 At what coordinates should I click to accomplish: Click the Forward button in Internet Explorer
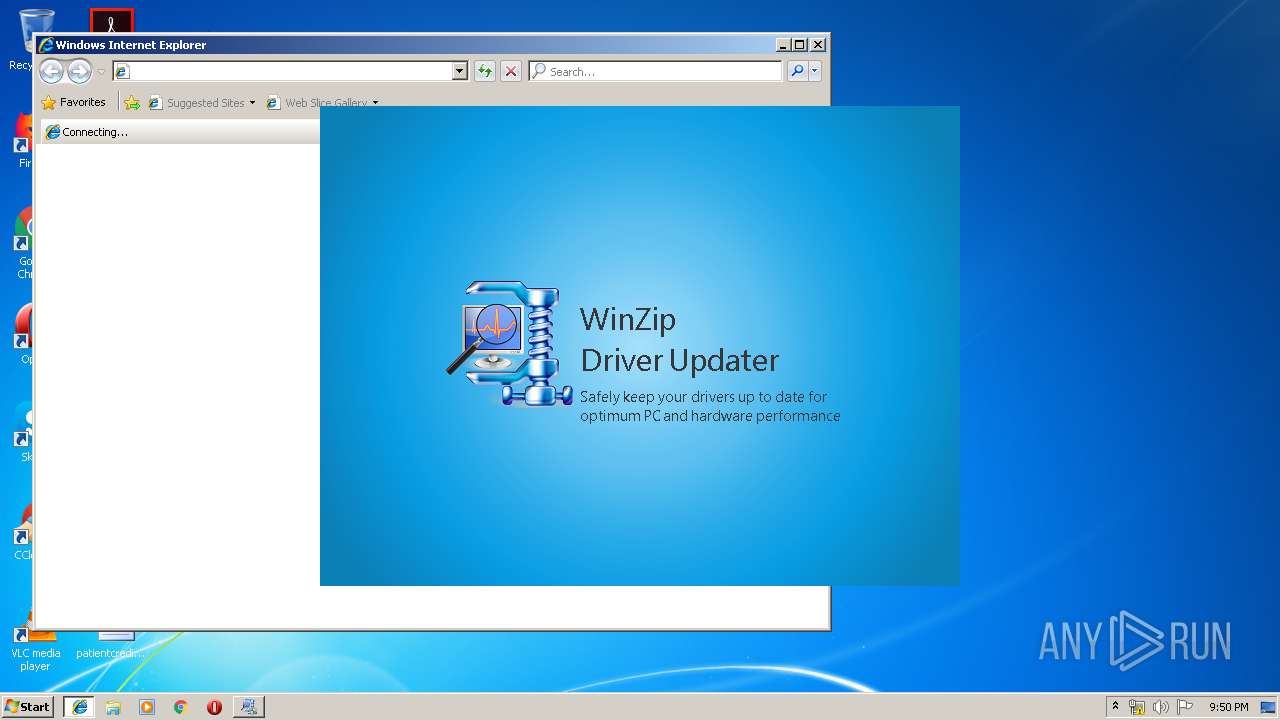point(79,71)
